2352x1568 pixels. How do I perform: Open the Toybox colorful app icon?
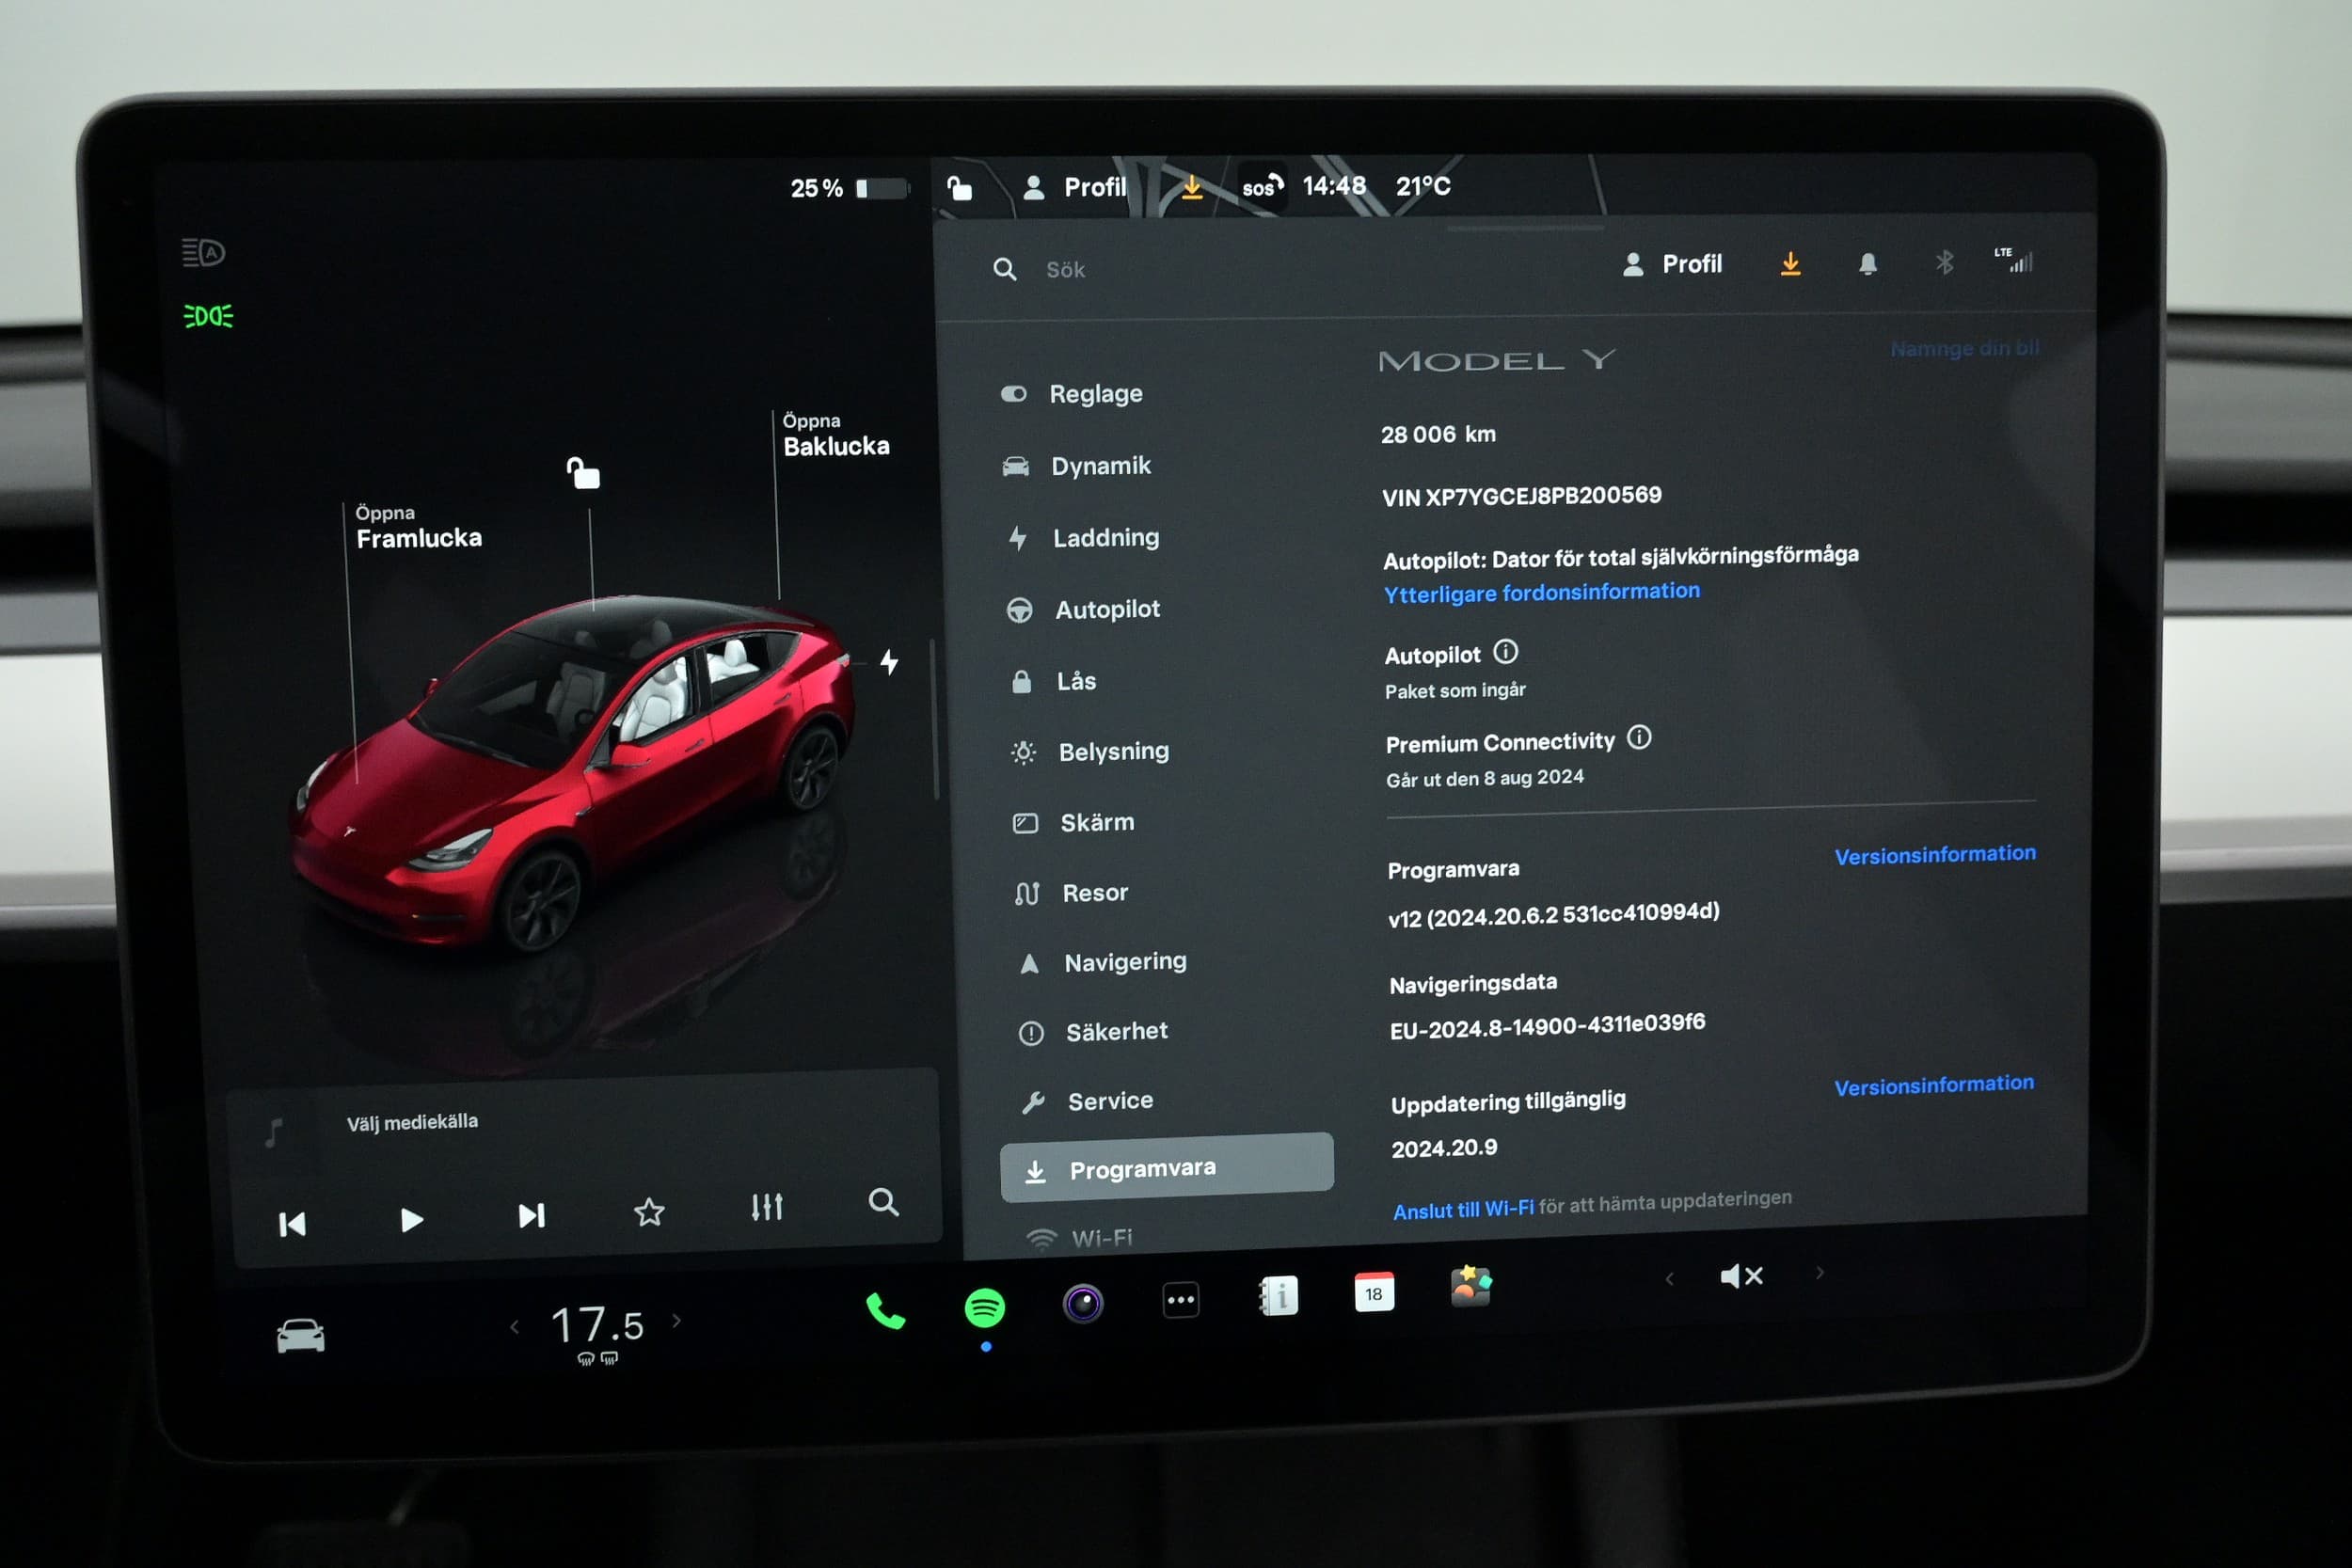point(1471,1286)
